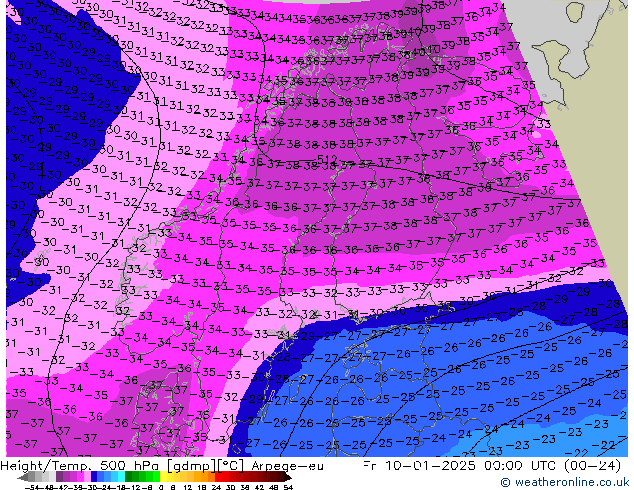The width and height of the screenshot is (634, 490).
Task: Select the dark blue legend swatch
Action: point(94,478)
